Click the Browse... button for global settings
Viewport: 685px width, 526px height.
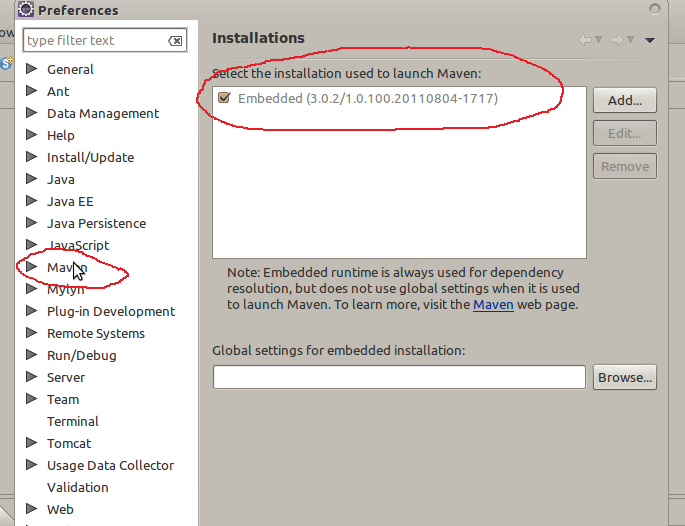[x=625, y=377]
